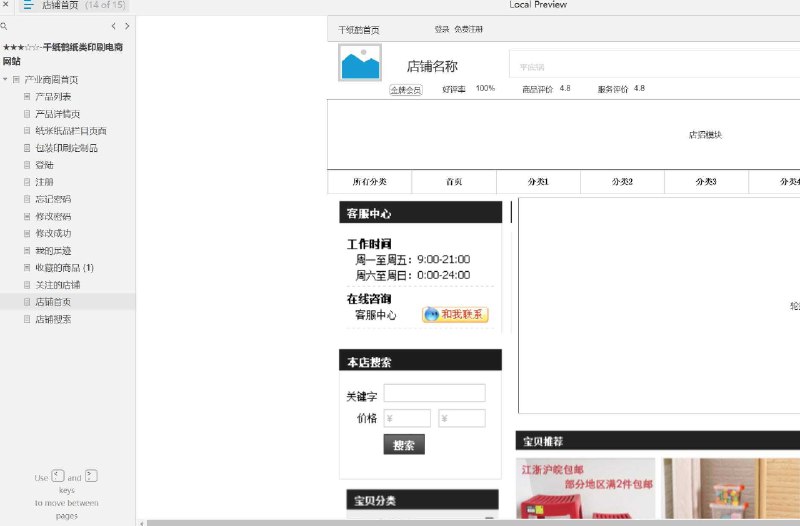Open the 注册 page
800x526 pixels.
(x=44, y=182)
